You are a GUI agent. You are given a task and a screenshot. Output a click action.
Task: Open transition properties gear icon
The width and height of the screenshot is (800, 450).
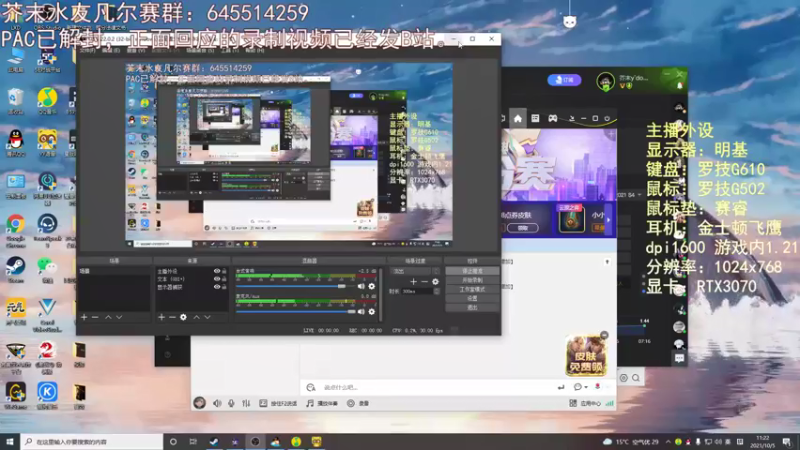pos(435,281)
